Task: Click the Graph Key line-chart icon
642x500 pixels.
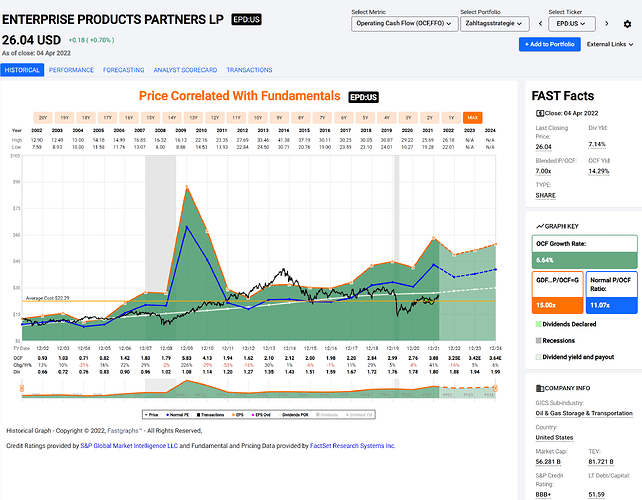Action: (540, 226)
